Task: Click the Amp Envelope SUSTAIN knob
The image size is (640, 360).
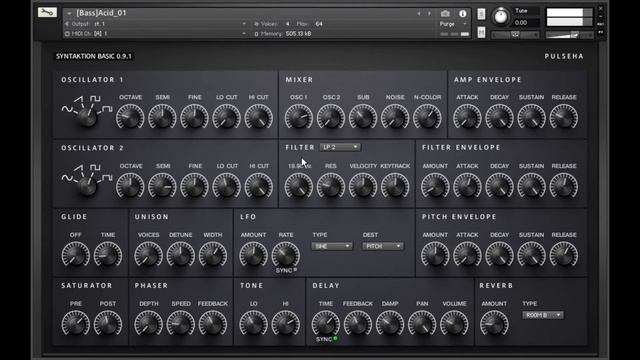Action: 531,117
